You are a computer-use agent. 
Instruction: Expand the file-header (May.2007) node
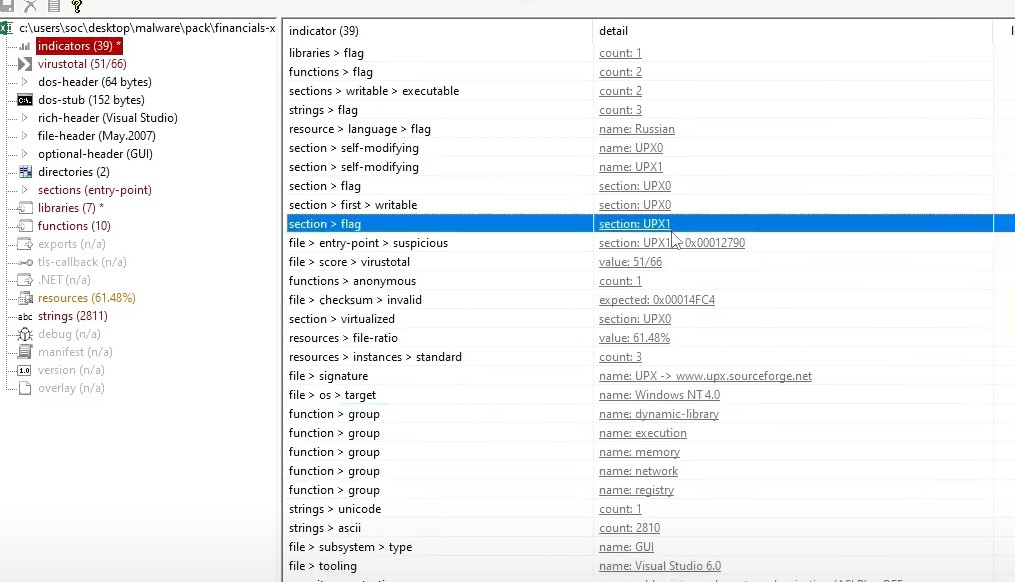(25, 134)
